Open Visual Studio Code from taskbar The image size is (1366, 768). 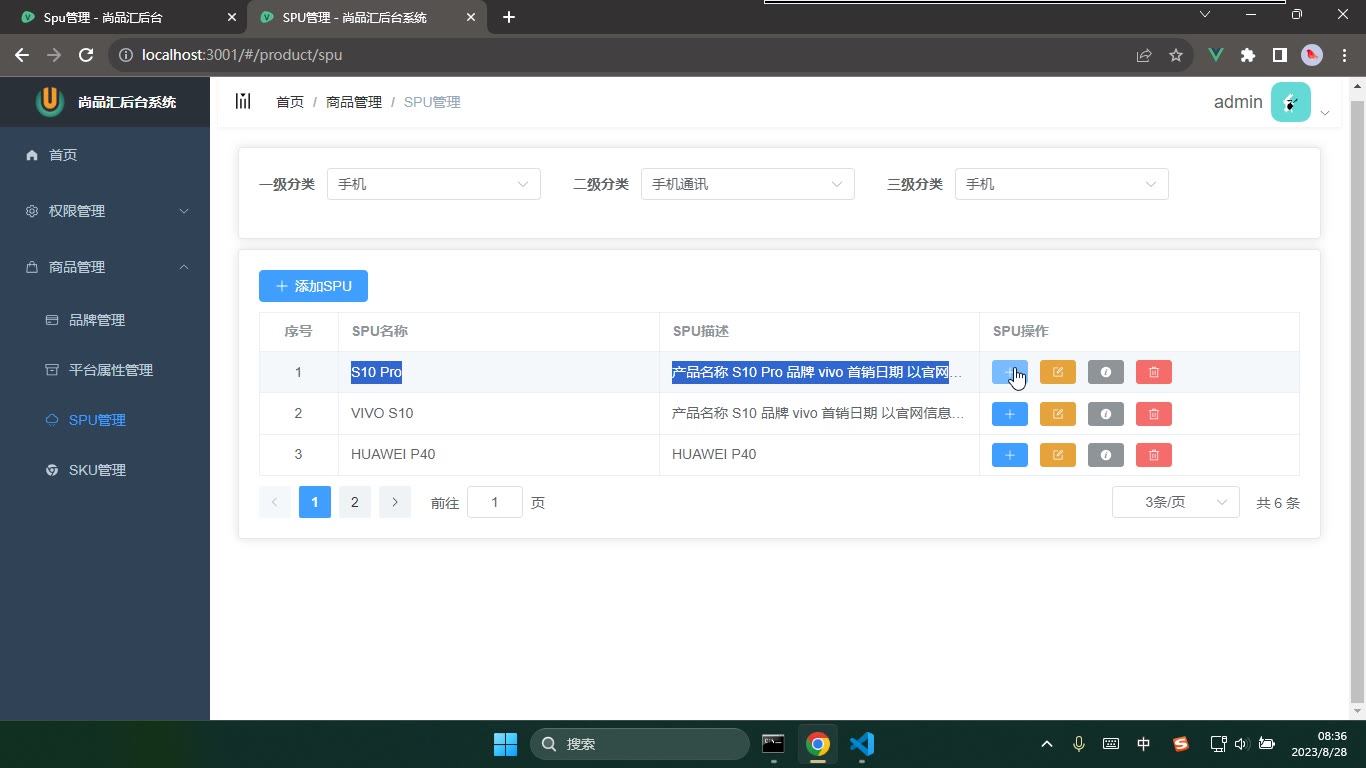(862, 744)
